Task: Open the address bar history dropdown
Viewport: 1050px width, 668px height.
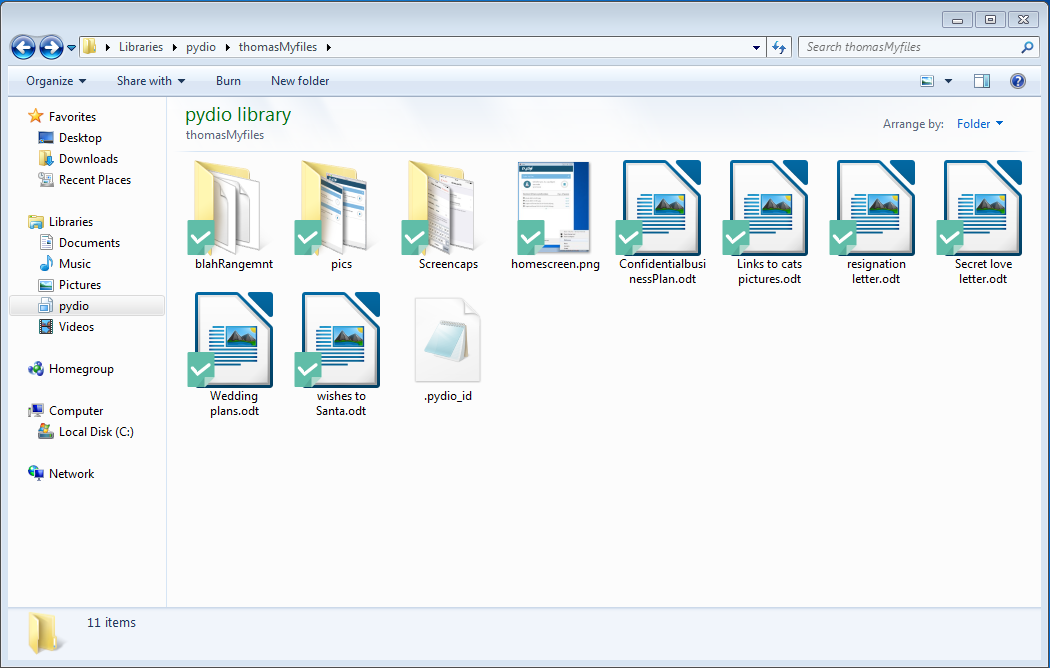Action: point(756,48)
